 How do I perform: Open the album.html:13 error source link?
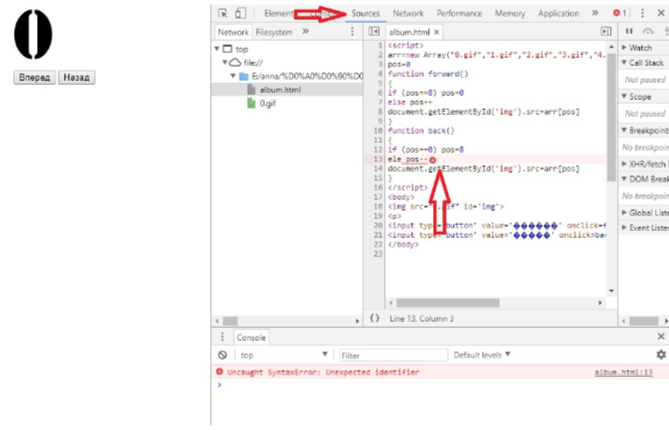(623, 372)
